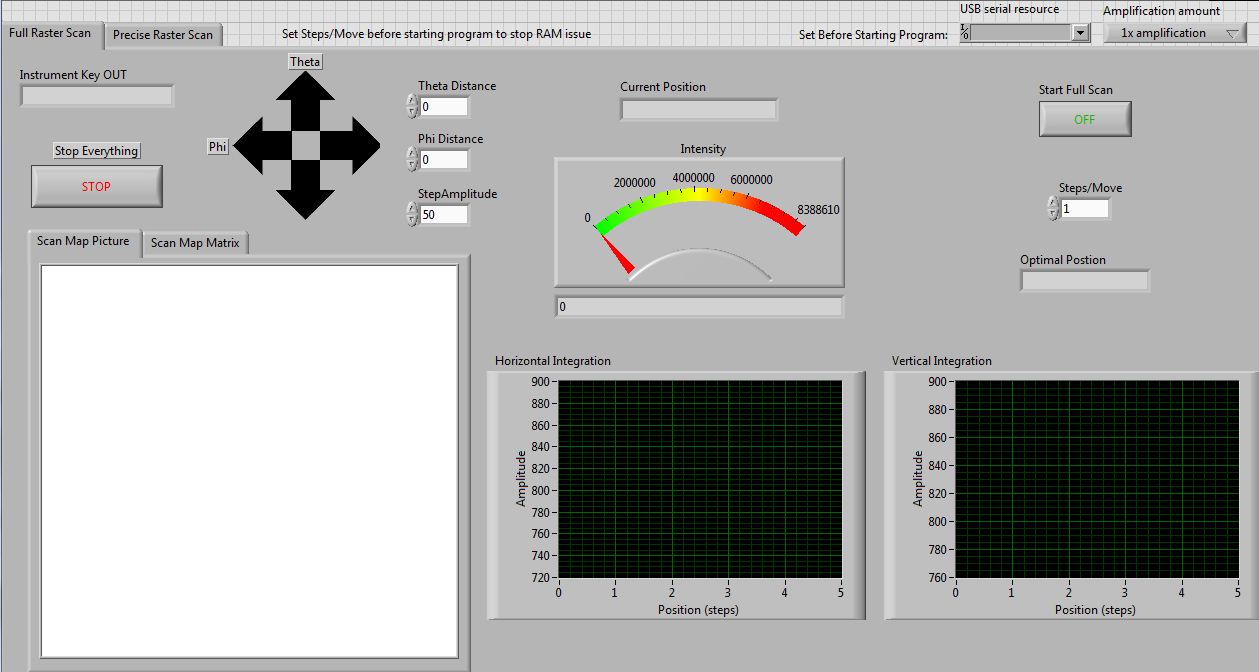Switch to the Precise Raster Scan tab

pyautogui.click(x=163, y=35)
